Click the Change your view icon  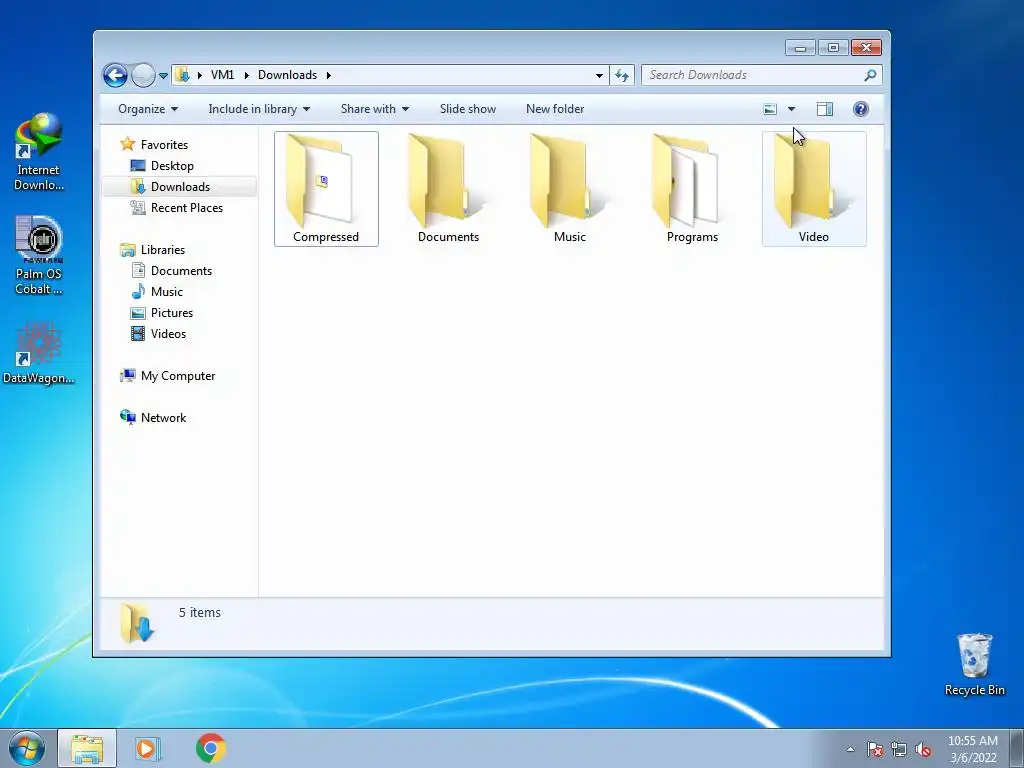771,109
